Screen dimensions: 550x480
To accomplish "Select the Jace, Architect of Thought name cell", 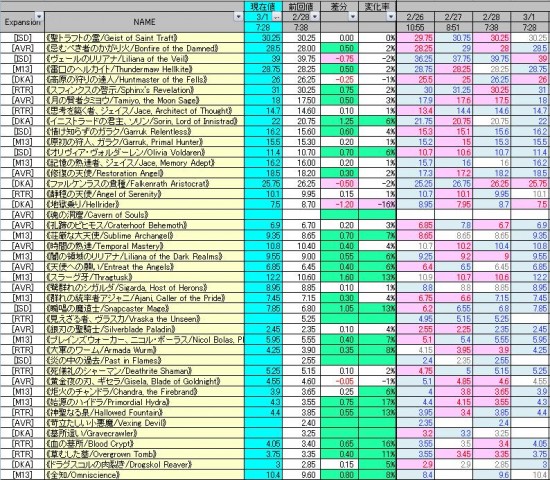I will (144, 111).
